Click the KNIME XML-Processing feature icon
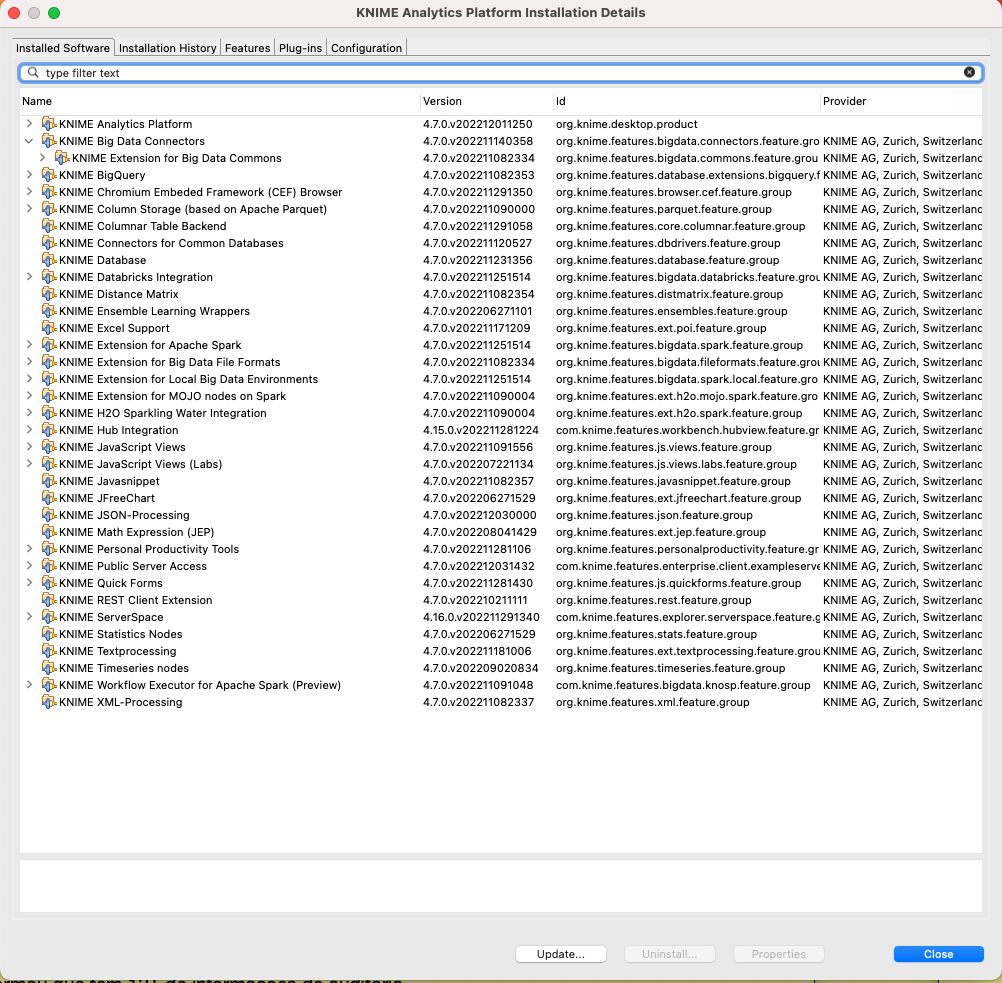Image resolution: width=1002 pixels, height=983 pixels. click(49, 702)
